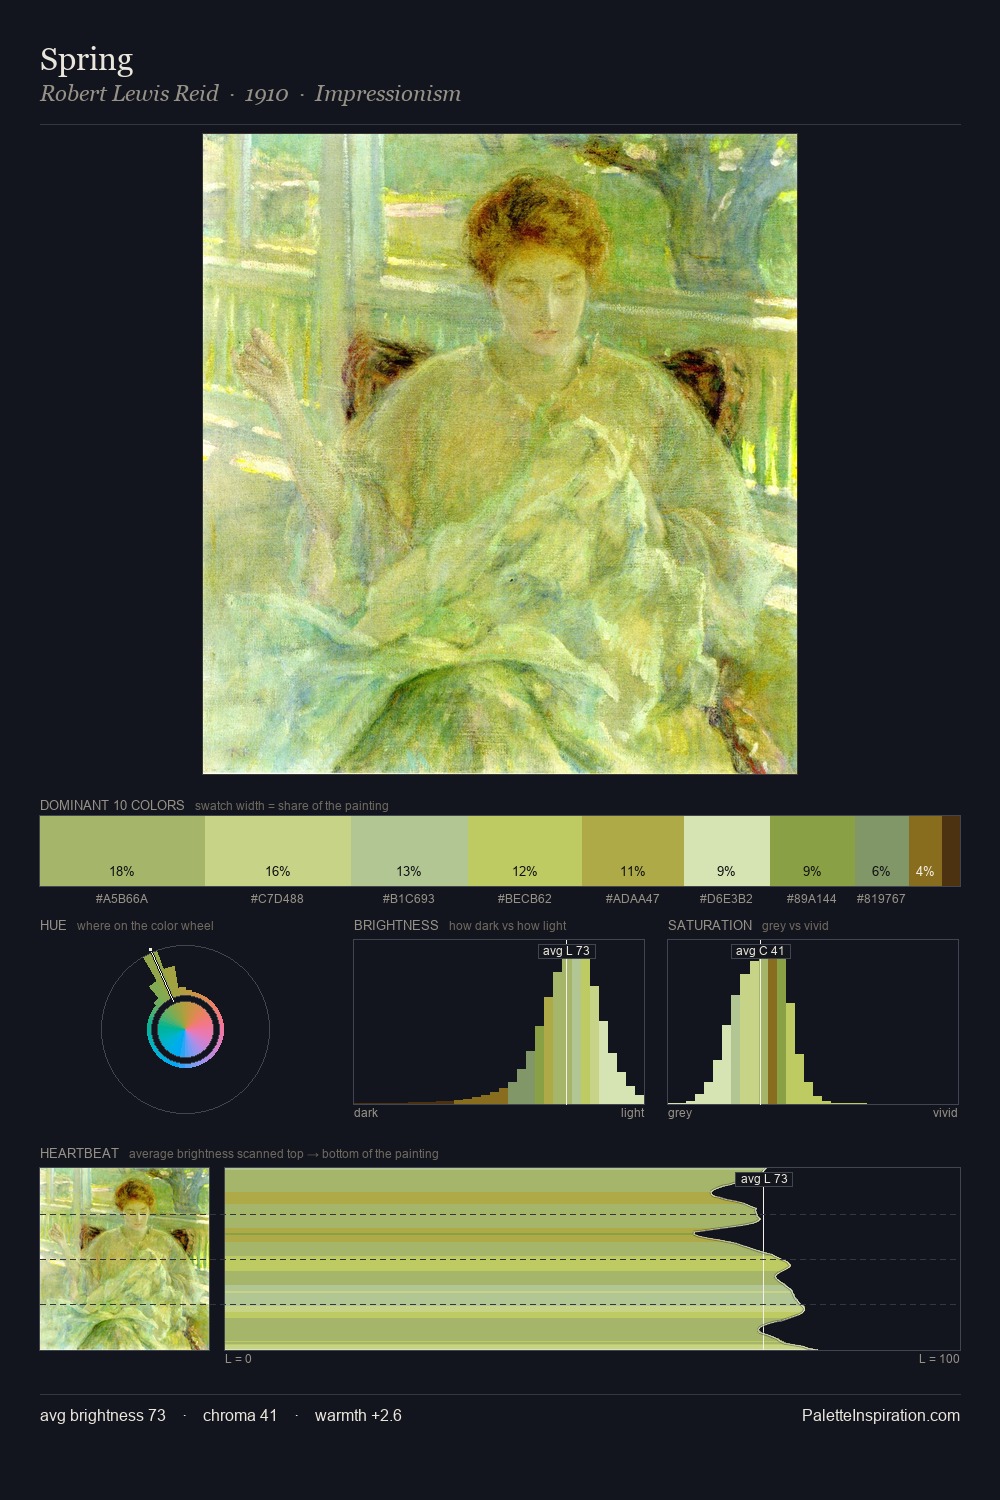Screen dimensions: 1000x1500
Task: Click the main Spring painting image
Action: pyautogui.click(x=500, y=454)
